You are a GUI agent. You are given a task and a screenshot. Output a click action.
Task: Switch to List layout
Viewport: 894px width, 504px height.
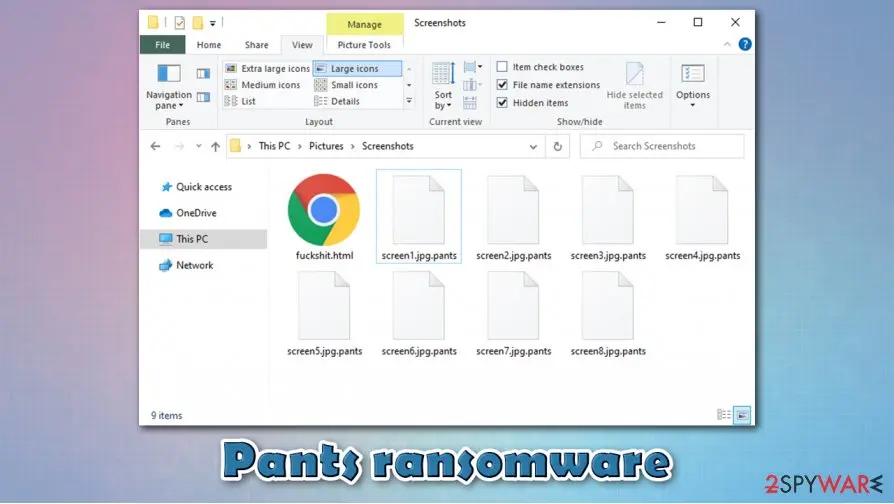[x=240, y=101]
